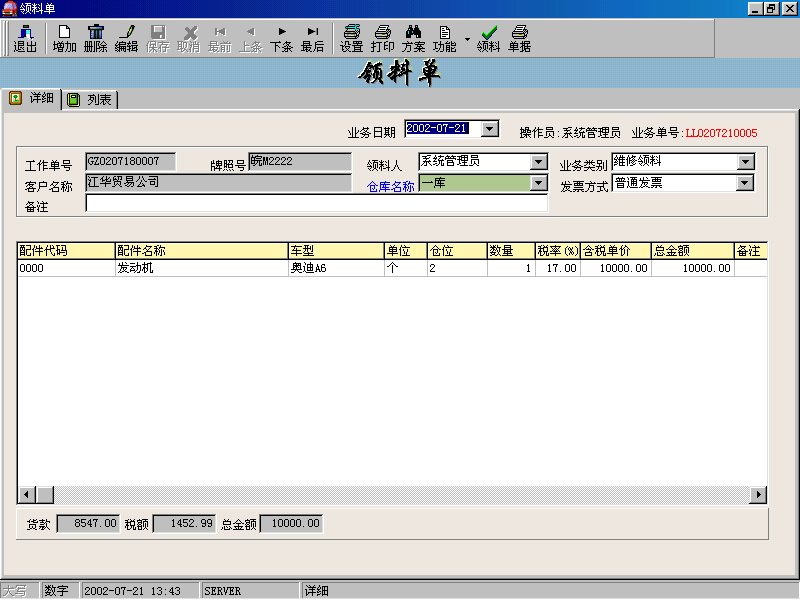This screenshot has width=800, height=600.
Task: Click the 货款 field showing 8547.00
Action: click(88, 523)
